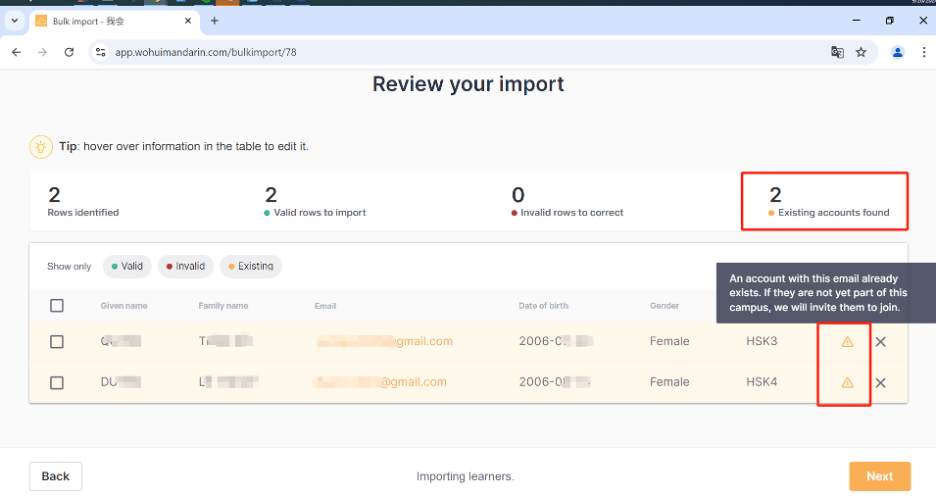Viewport: 936px width, 498px height.
Task: Toggle the select-all checkbox in the table header
Action: click(57, 306)
